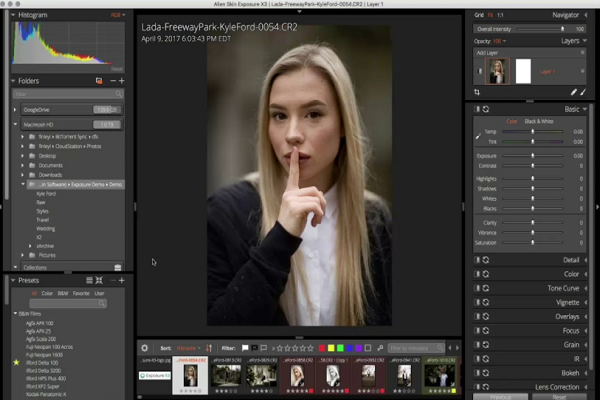Show All presets tab

tap(34, 293)
